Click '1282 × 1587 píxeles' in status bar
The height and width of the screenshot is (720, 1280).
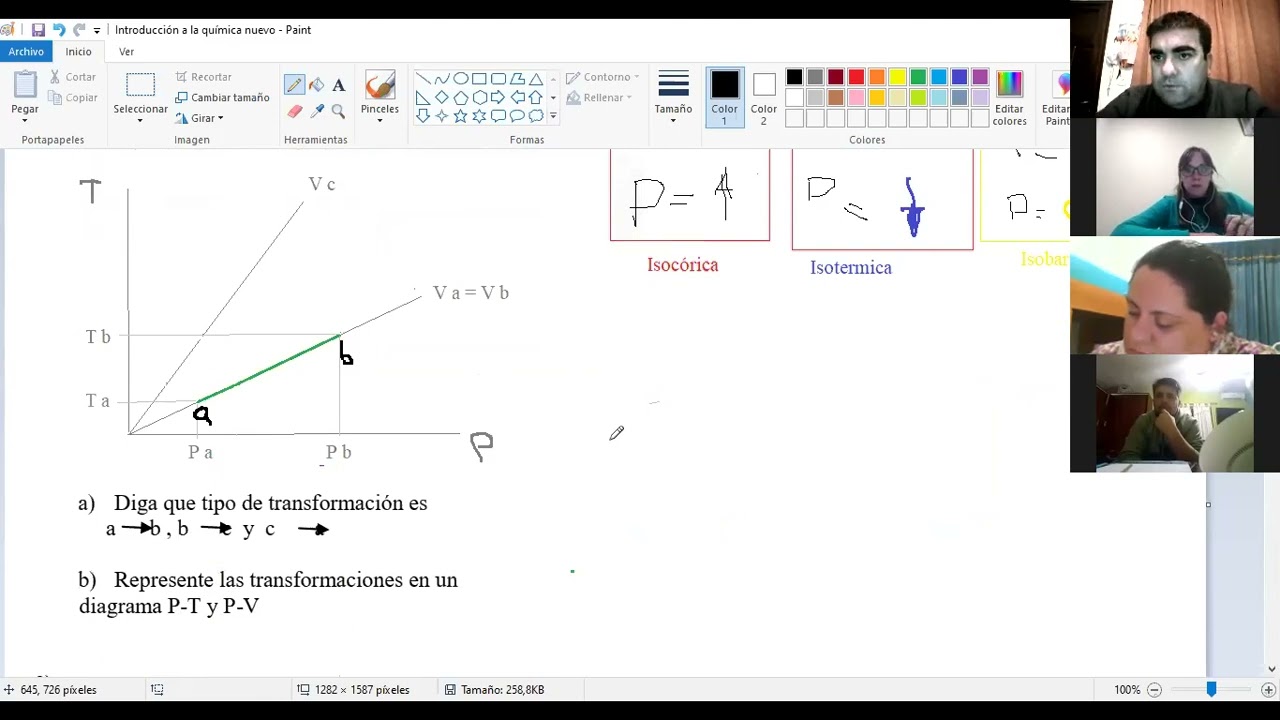361,690
